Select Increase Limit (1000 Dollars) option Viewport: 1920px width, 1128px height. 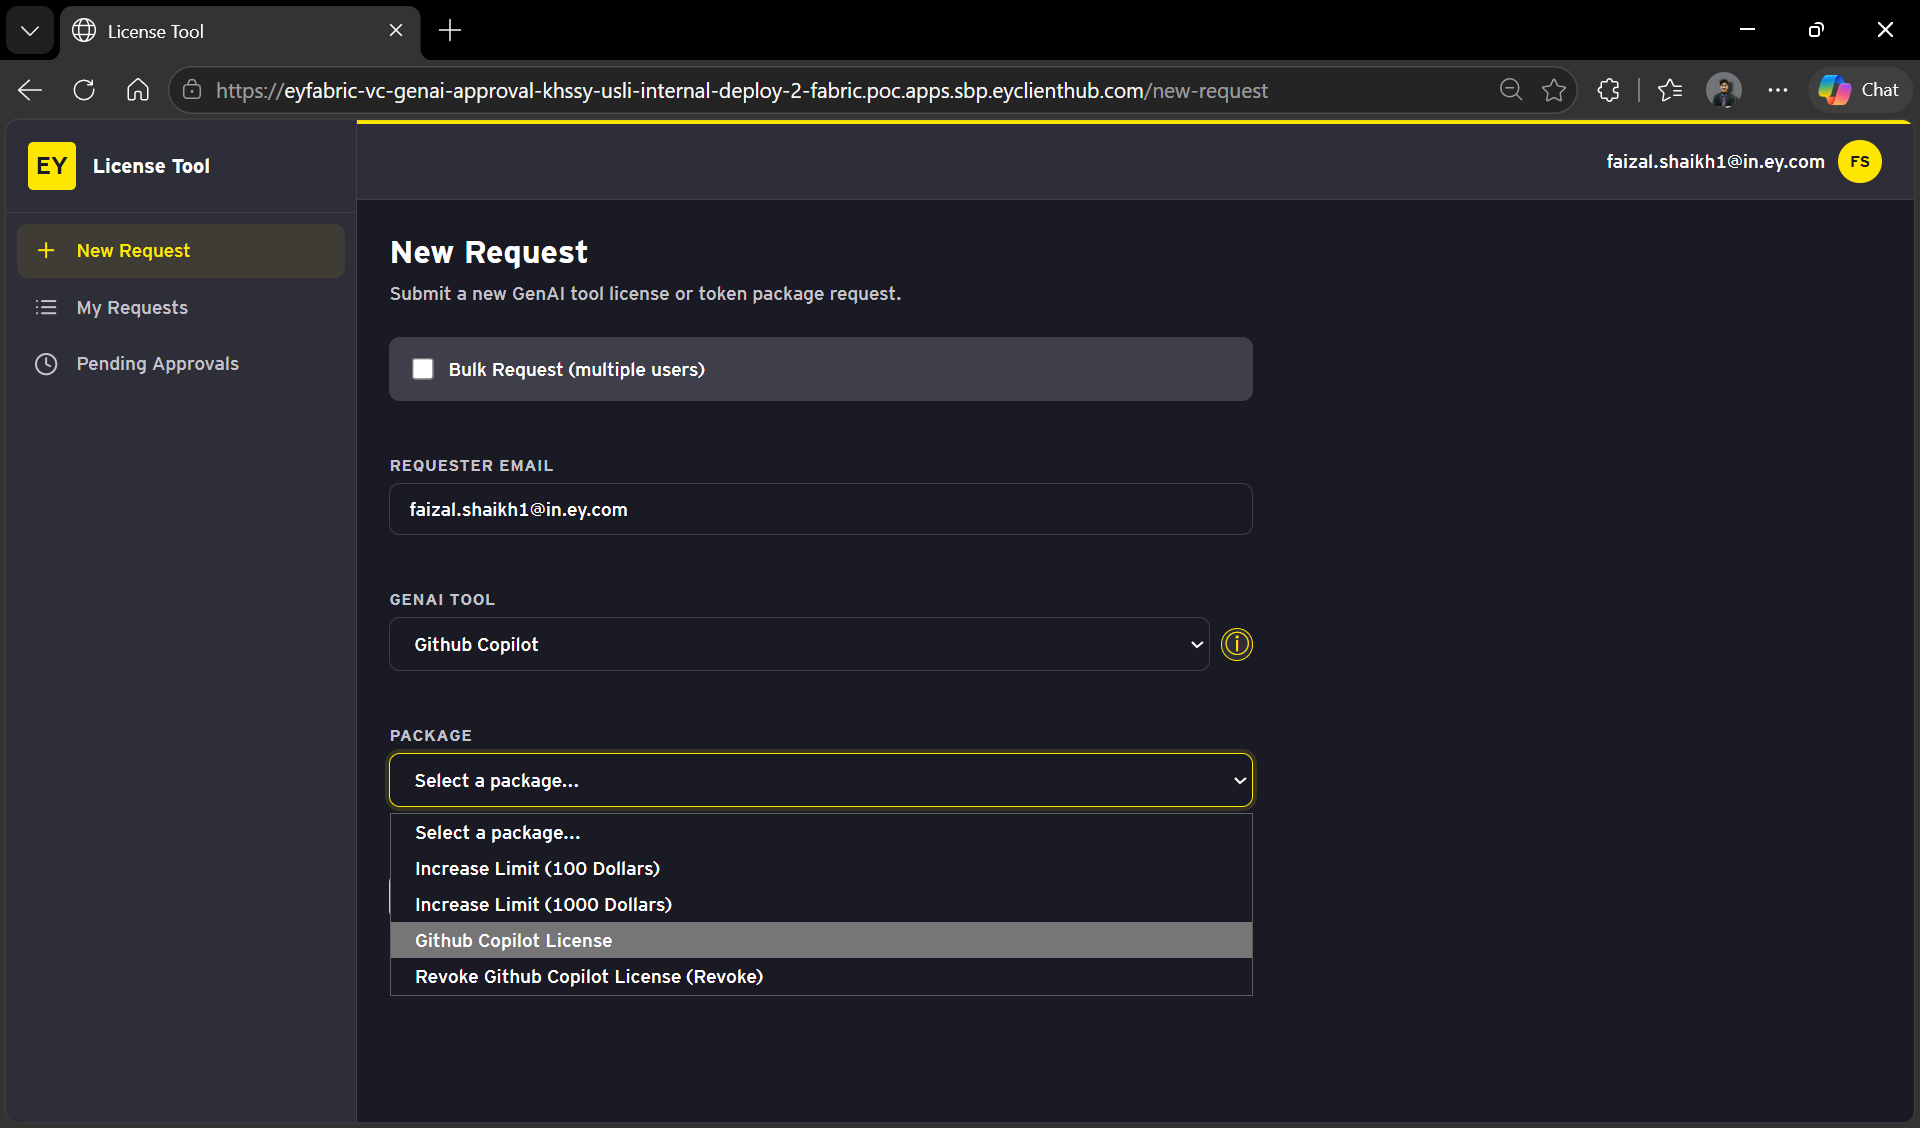pyautogui.click(x=821, y=905)
